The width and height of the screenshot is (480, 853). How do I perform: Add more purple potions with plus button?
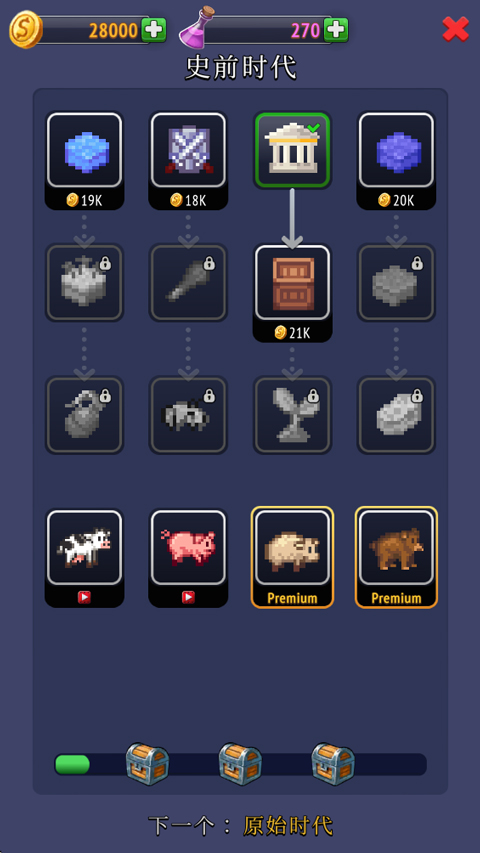(x=336, y=29)
